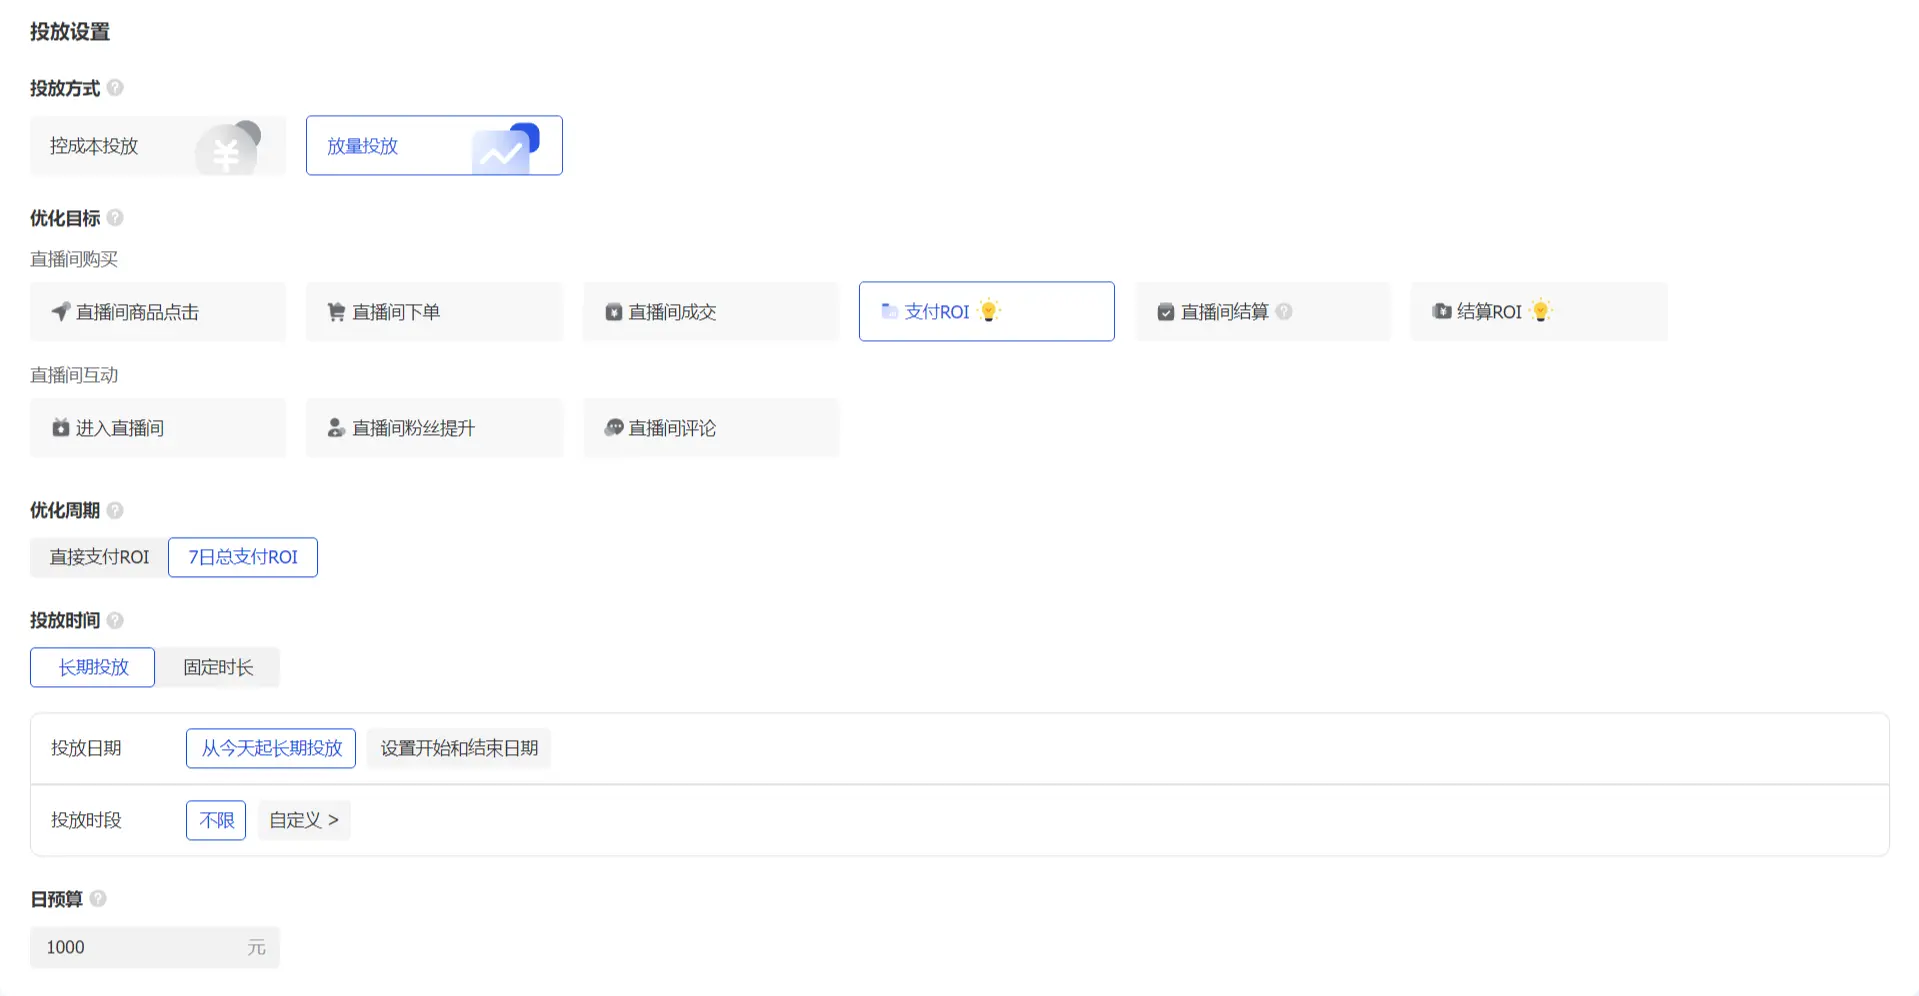Click help icon next to 投放时间
The height and width of the screenshot is (996, 1919).
tap(115, 620)
